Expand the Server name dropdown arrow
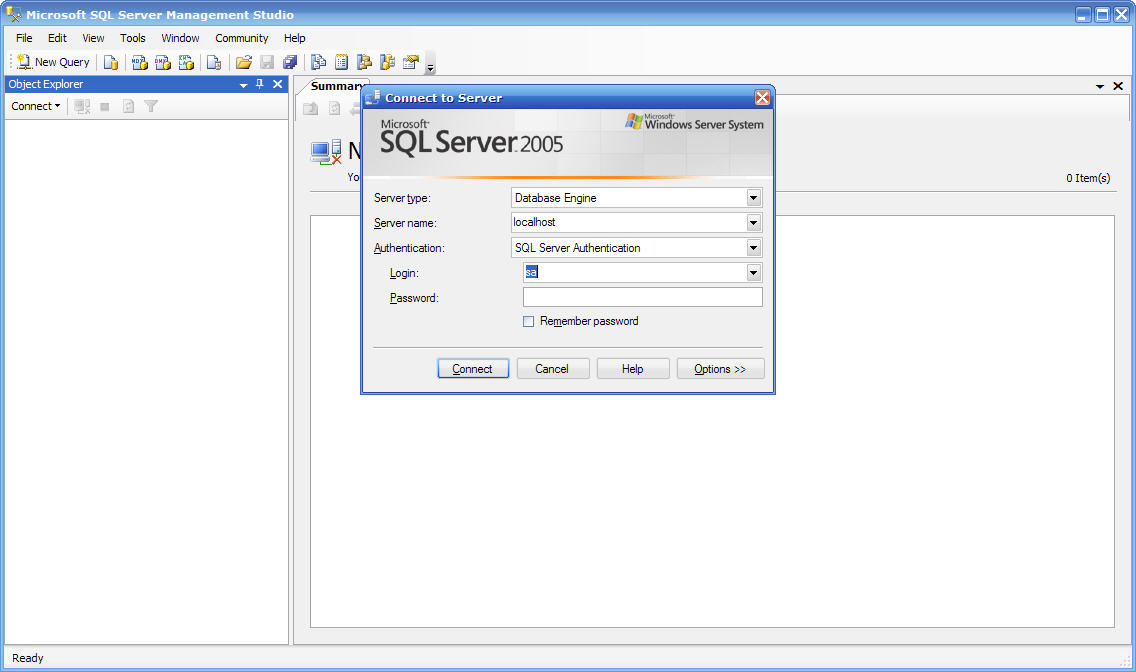The image size is (1136, 672). click(753, 222)
